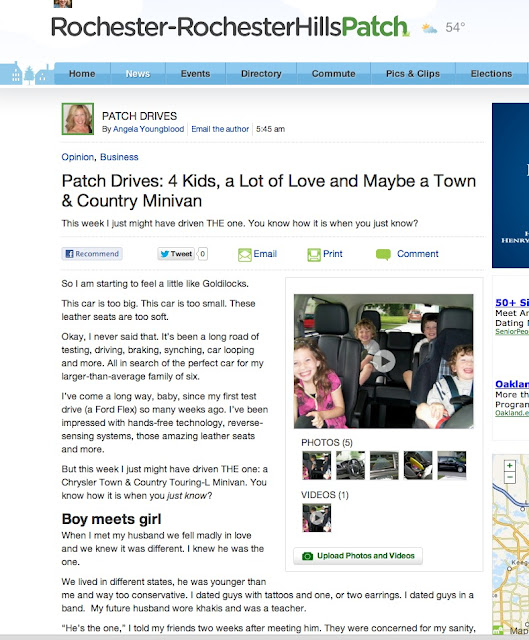Screen dimensions: 529x640
Task: Zoom in on the map
Action: pyautogui.click(x=510, y=466)
